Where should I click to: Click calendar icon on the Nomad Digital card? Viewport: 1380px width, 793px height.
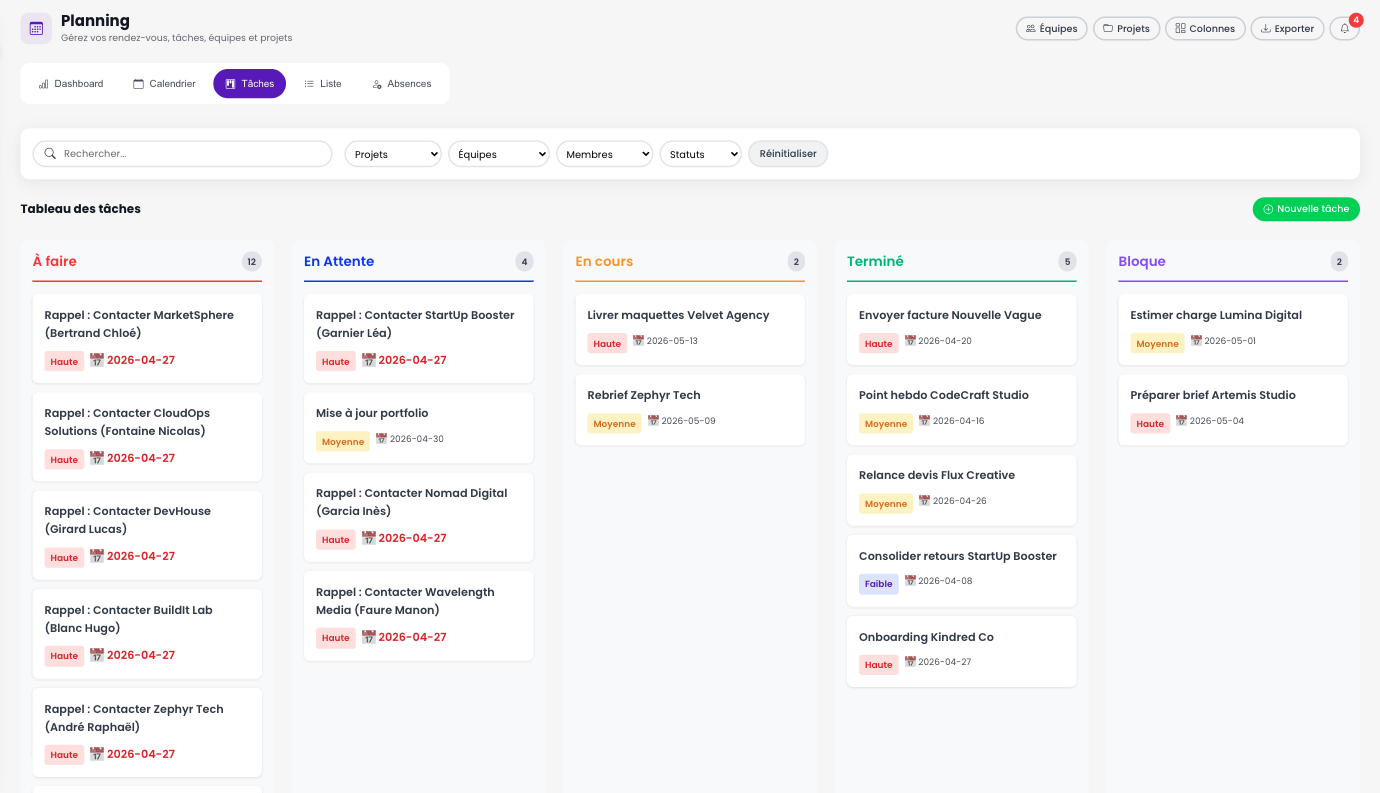[x=368, y=538]
